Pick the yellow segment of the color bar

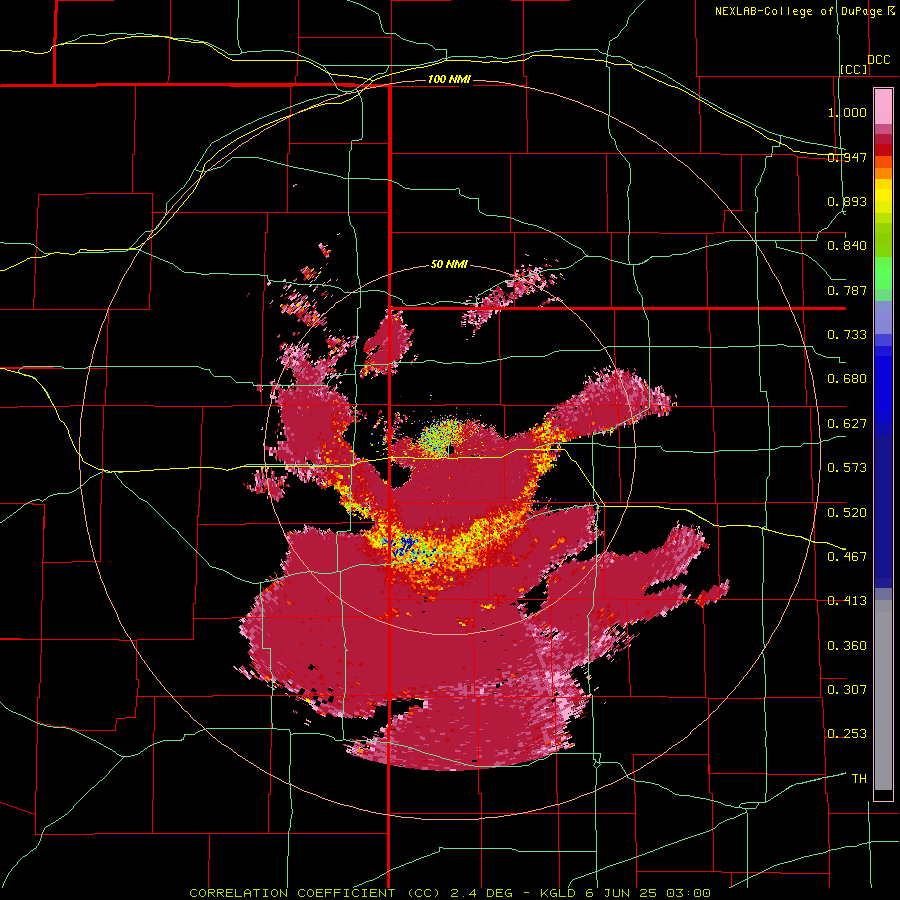click(x=883, y=197)
